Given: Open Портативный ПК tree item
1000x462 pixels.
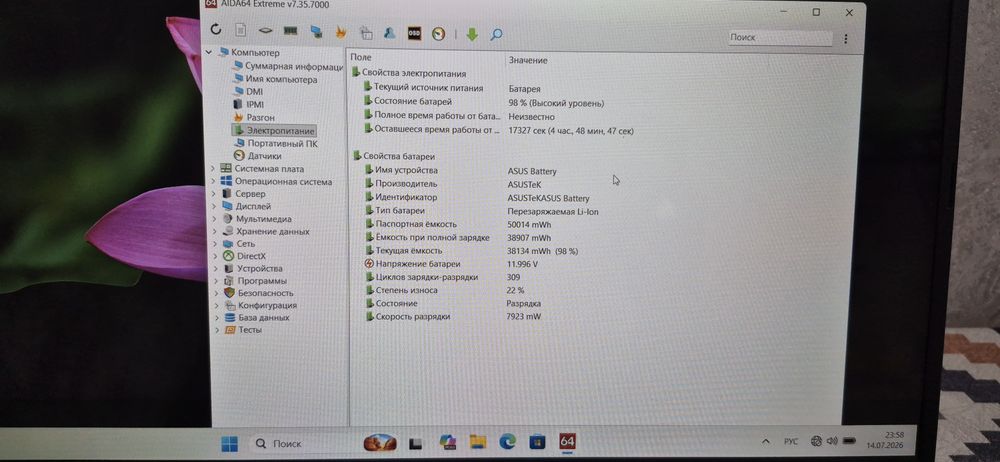Looking at the screenshot, I should [x=276, y=144].
